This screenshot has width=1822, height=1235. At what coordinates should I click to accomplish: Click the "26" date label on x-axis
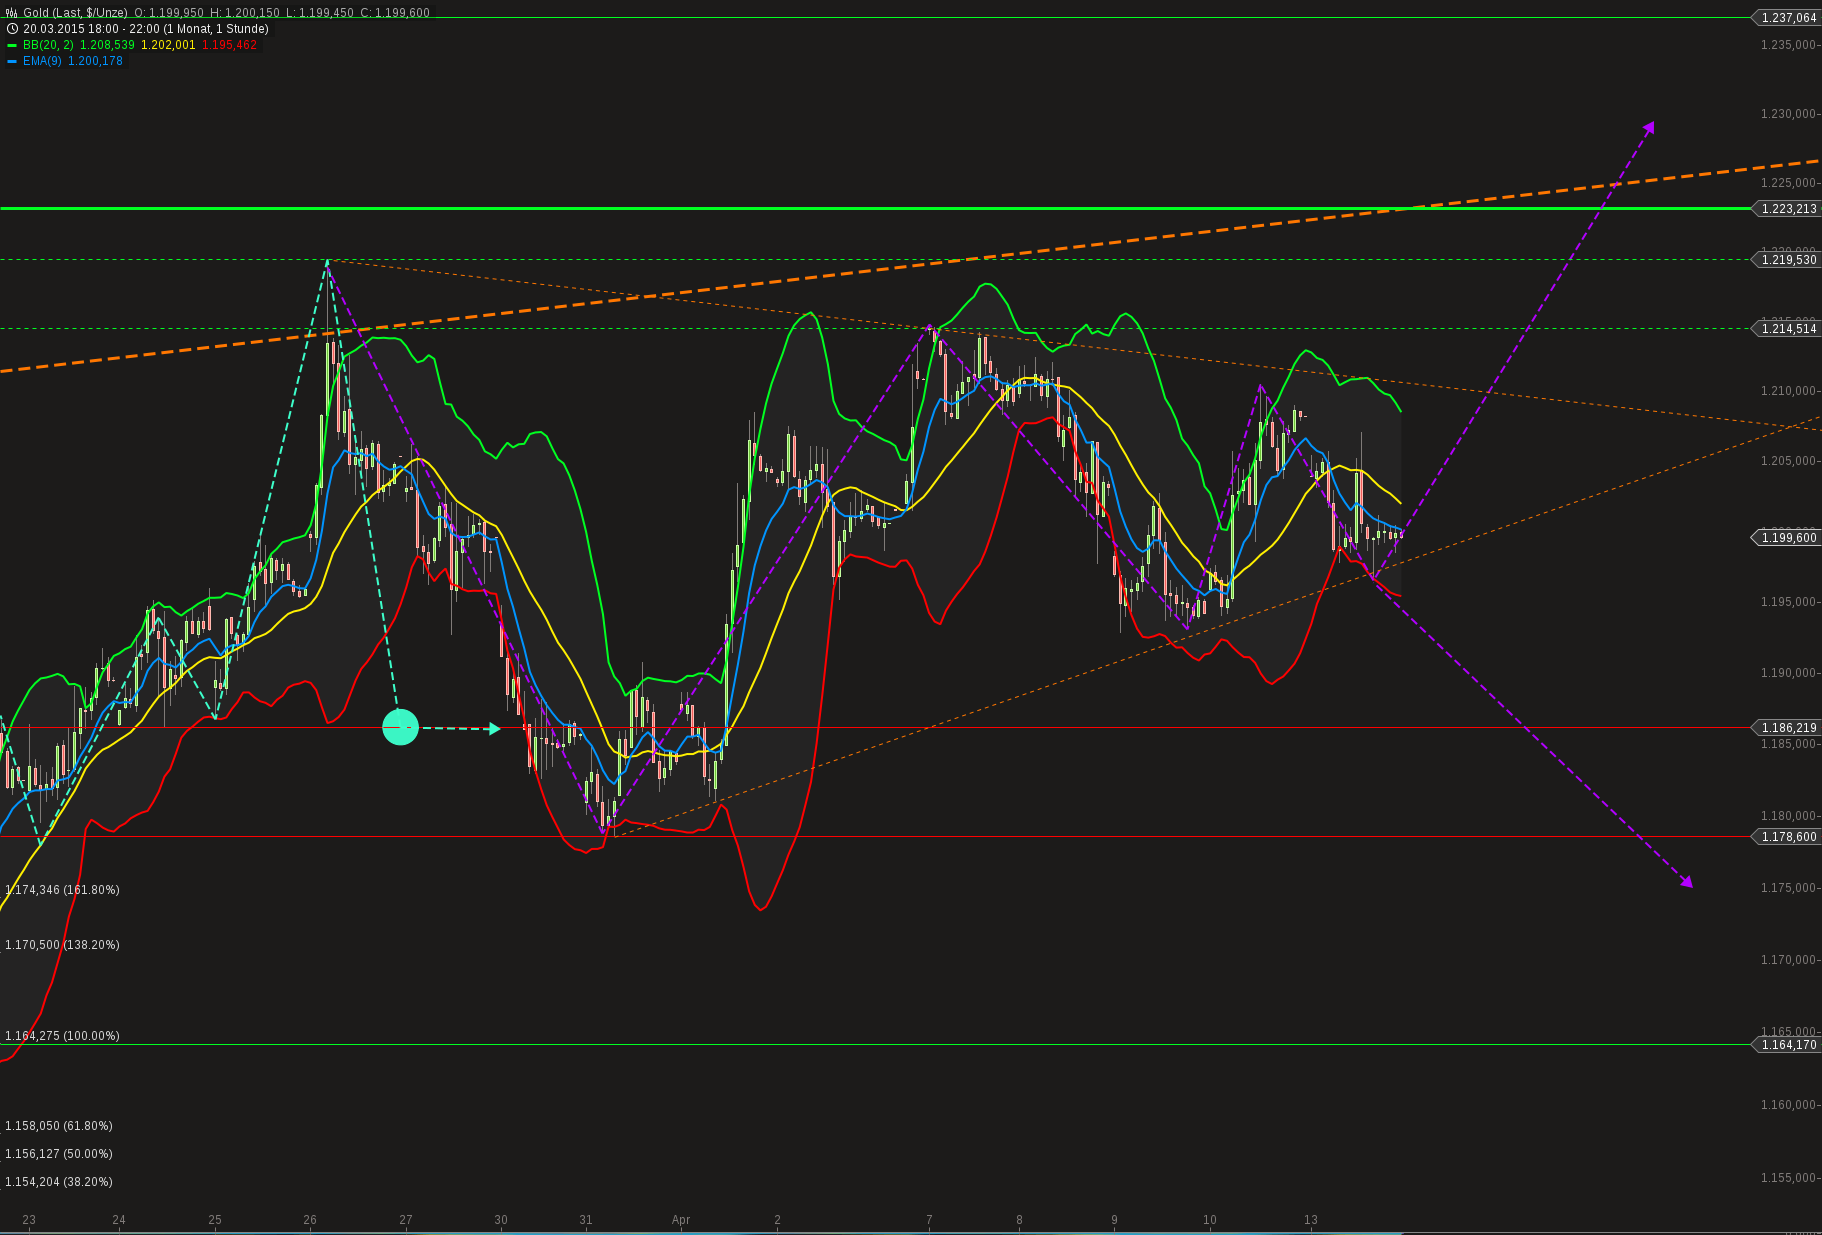tap(310, 1220)
